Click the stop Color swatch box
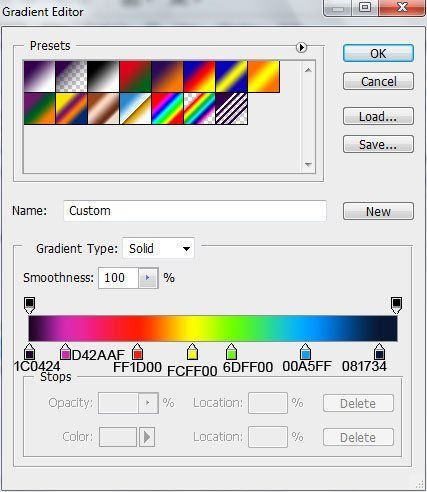Image resolution: width=427 pixels, height=492 pixels. [118, 437]
